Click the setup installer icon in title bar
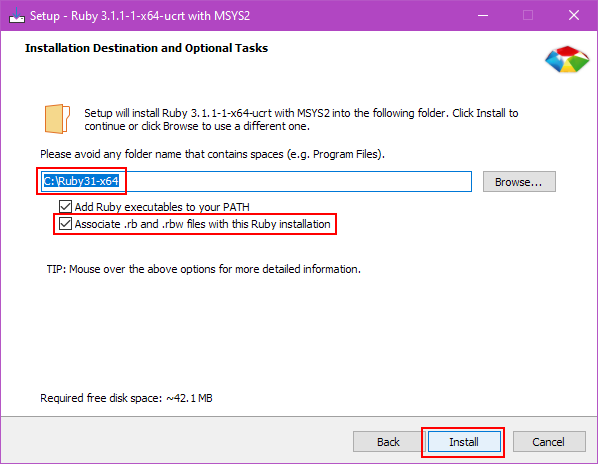The height and width of the screenshot is (464, 598). tap(17, 16)
